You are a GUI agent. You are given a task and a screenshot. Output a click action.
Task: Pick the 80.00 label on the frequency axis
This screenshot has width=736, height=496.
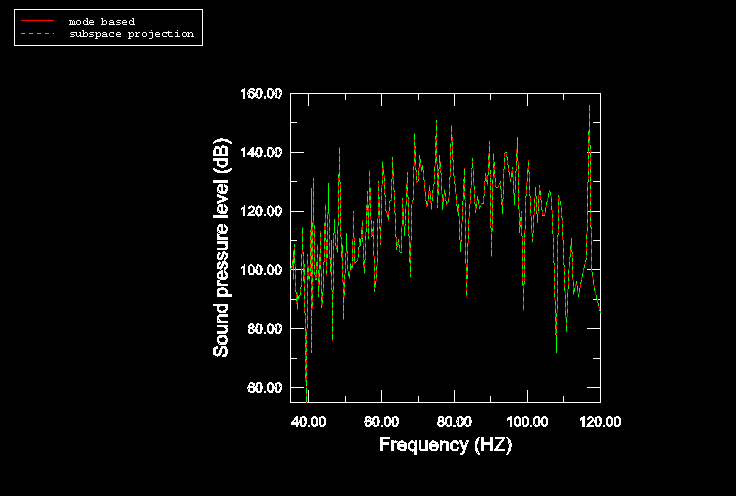point(454,421)
